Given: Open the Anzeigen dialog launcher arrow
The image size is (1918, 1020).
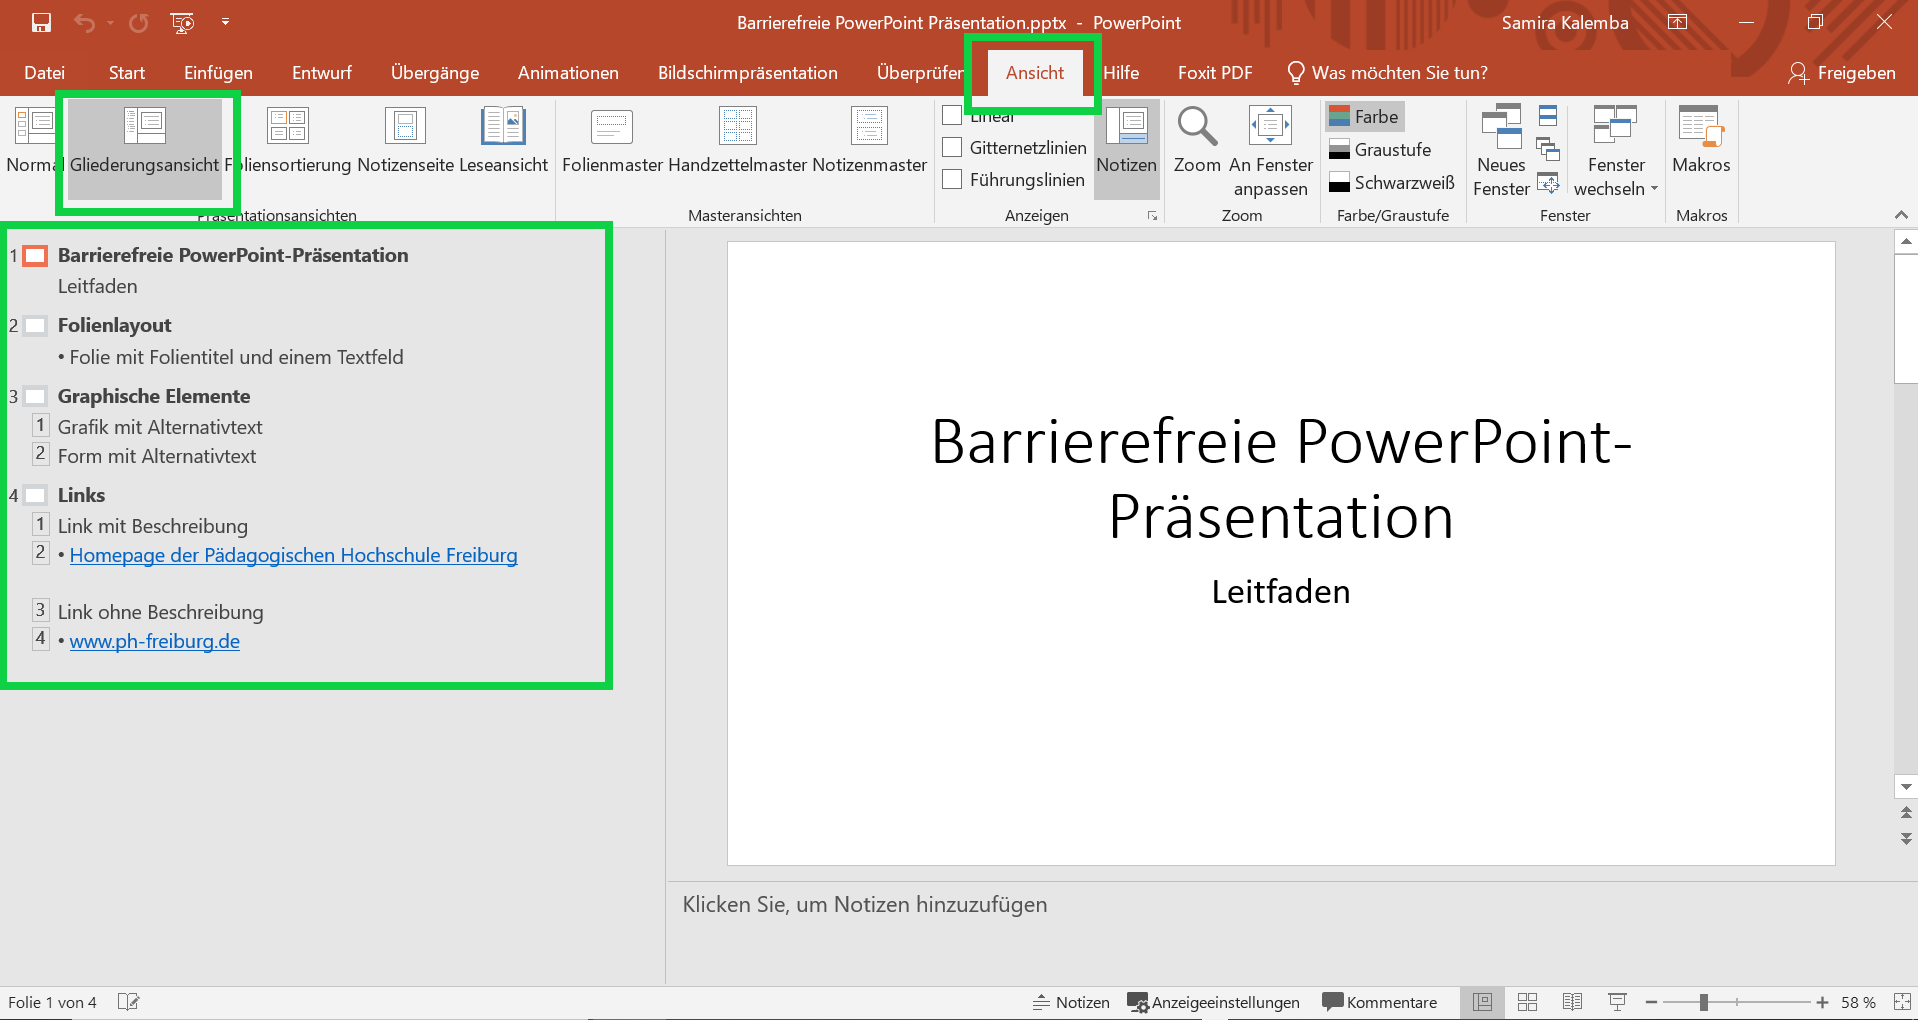Looking at the screenshot, I should coord(1152,215).
